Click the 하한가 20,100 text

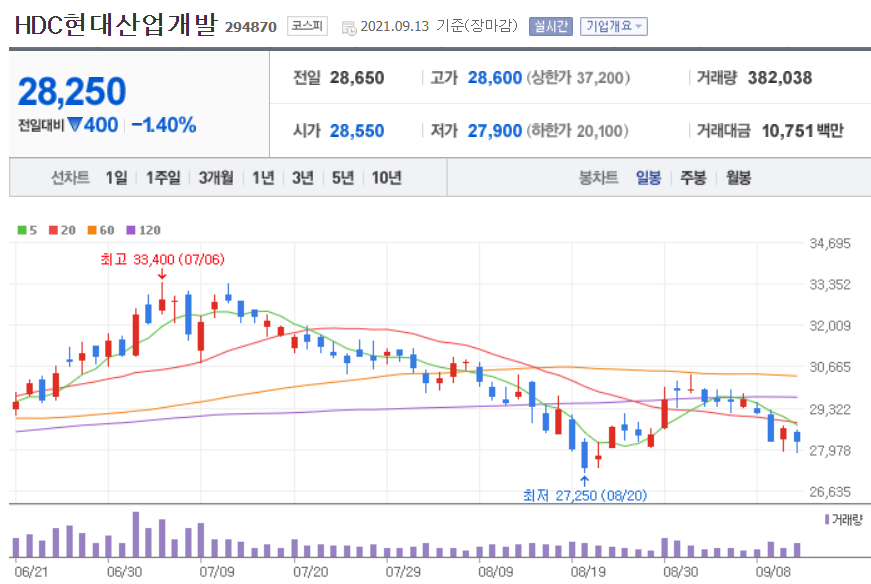(577, 131)
